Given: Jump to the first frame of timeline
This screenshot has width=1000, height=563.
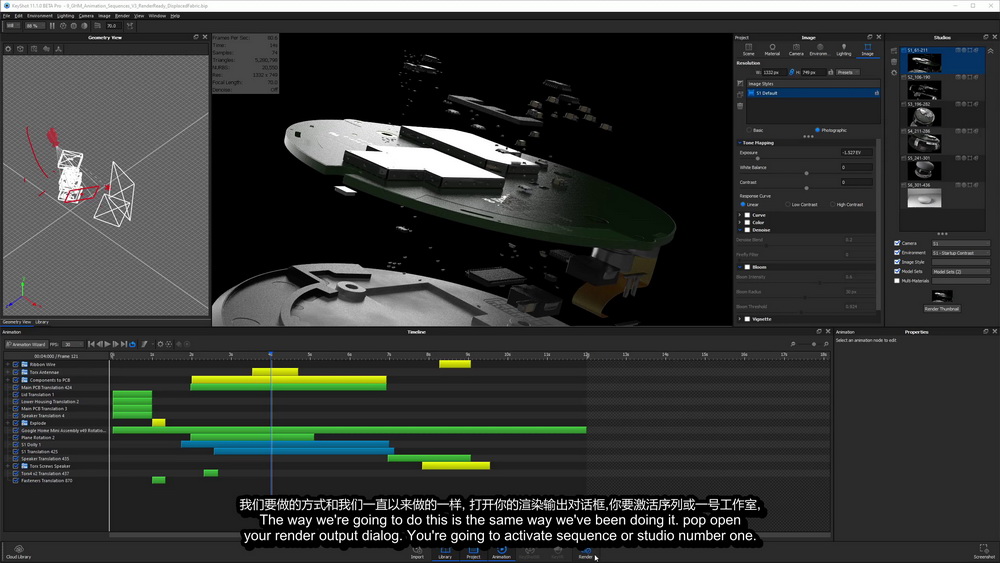Looking at the screenshot, I should [91, 344].
